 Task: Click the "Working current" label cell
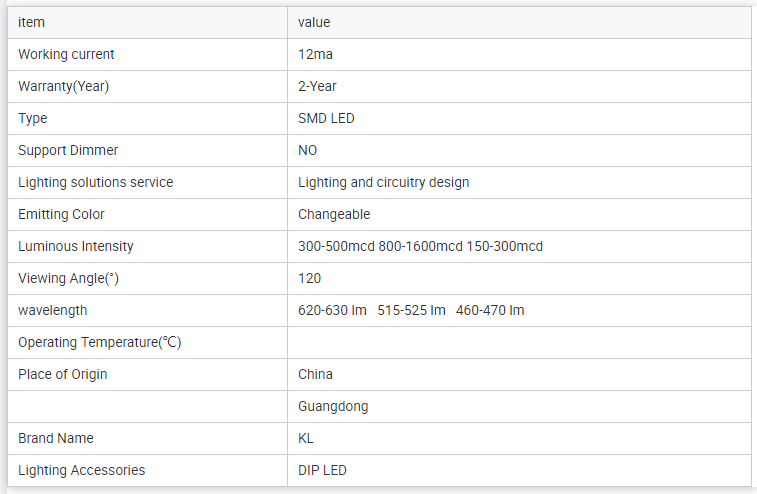[x=66, y=54]
